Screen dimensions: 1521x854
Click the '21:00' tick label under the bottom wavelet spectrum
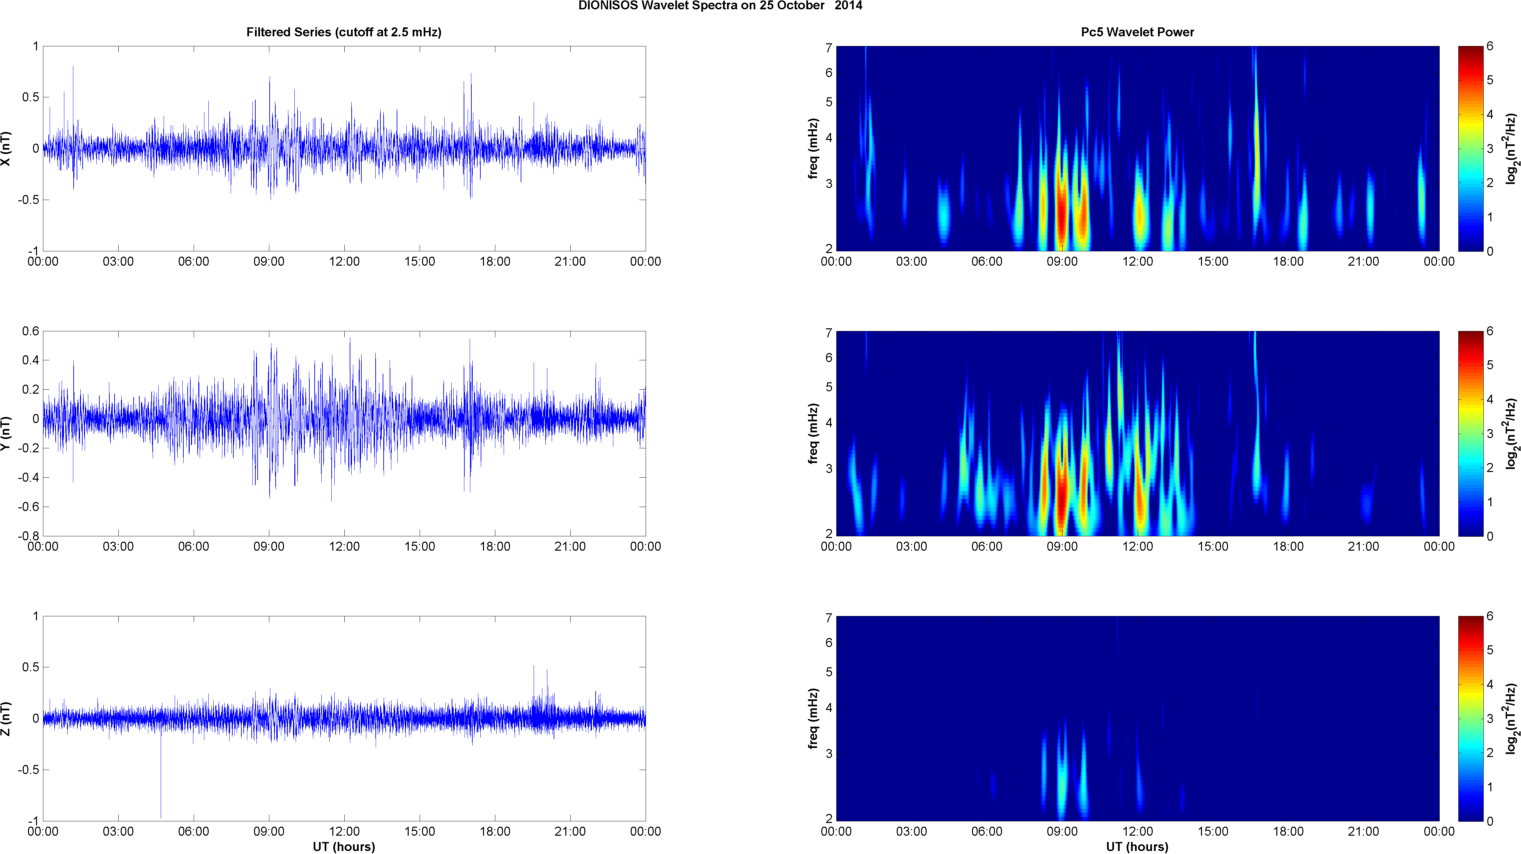point(1364,832)
